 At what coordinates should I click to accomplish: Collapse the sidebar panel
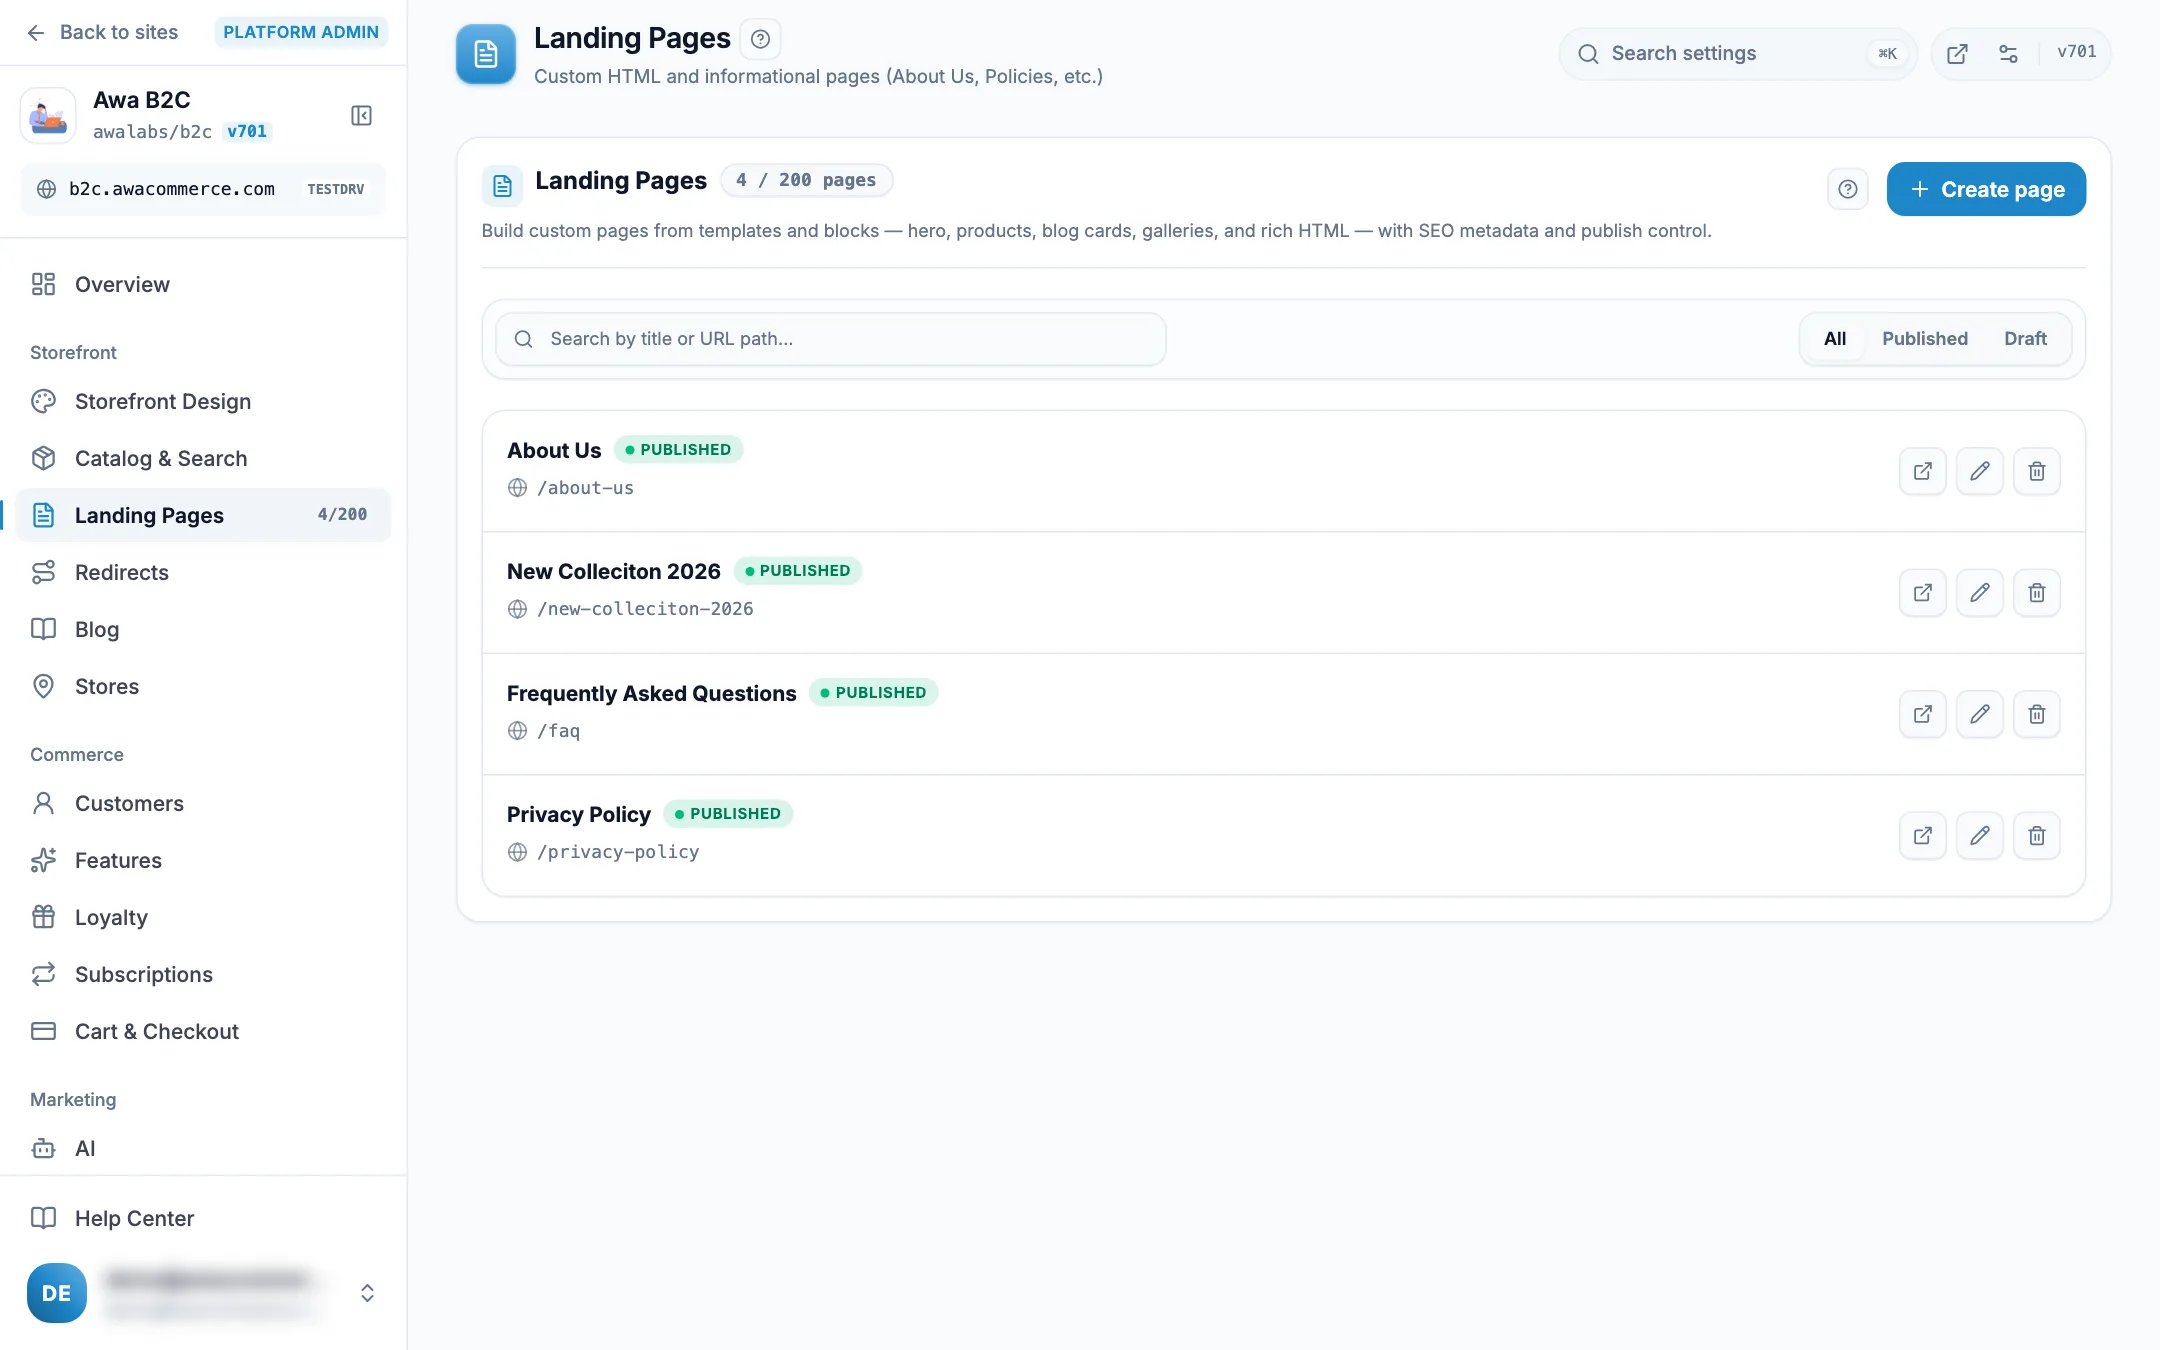click(361, 116)
